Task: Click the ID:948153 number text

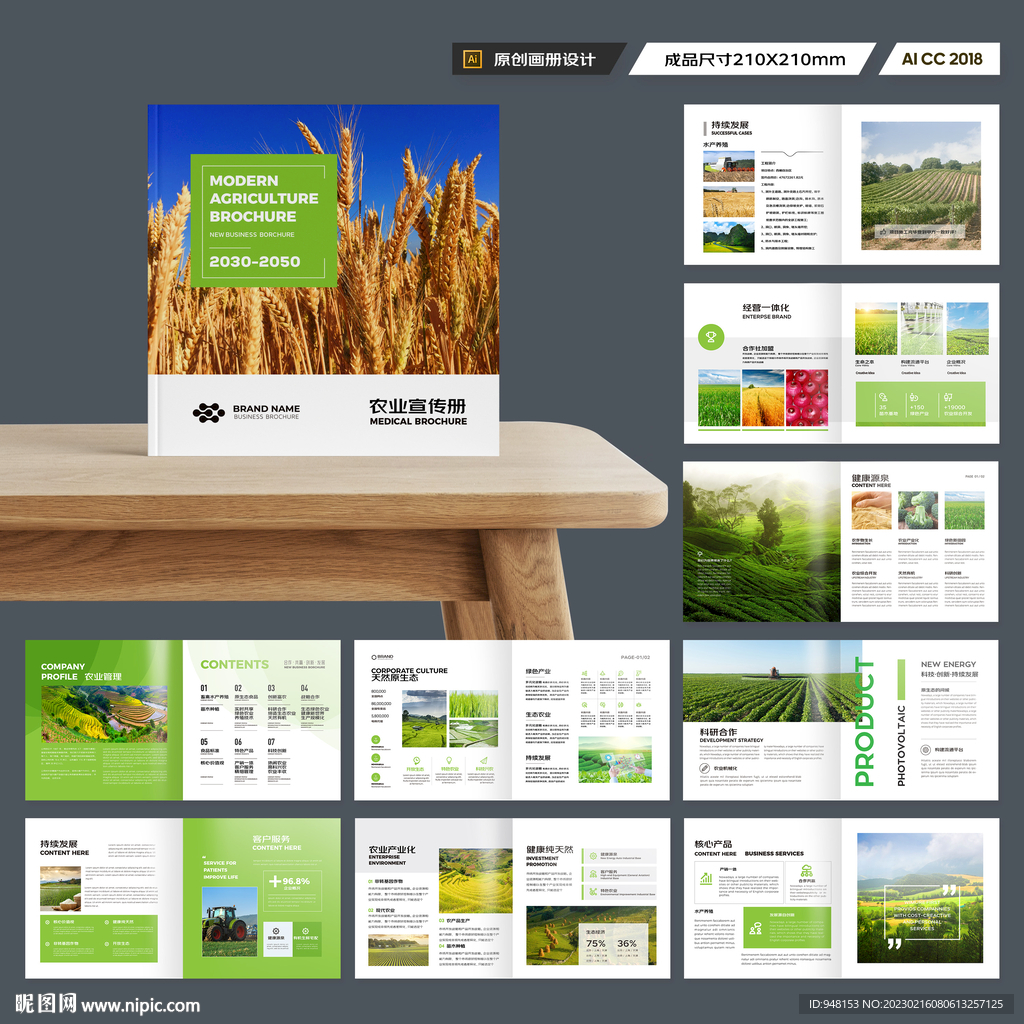Action: (x=834, y=1004)
